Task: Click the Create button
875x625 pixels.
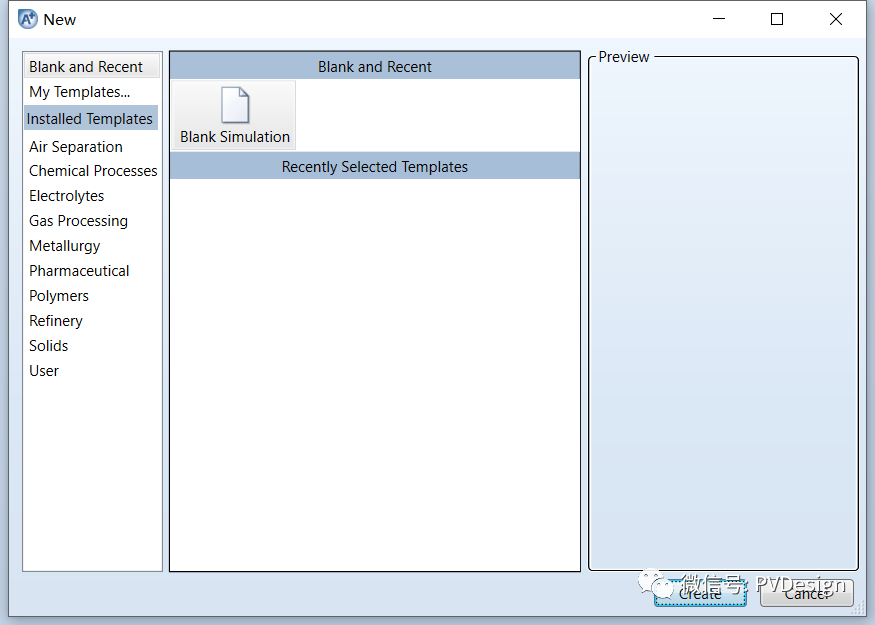Action: pos(700,593)
